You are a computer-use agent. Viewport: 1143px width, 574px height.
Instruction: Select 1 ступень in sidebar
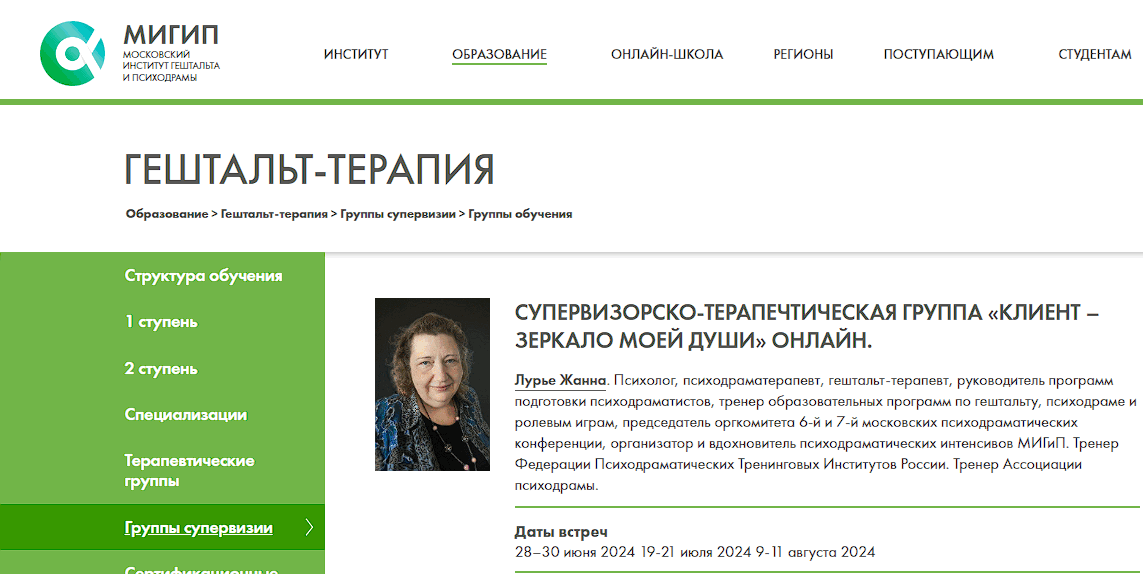tap(161, 322)
